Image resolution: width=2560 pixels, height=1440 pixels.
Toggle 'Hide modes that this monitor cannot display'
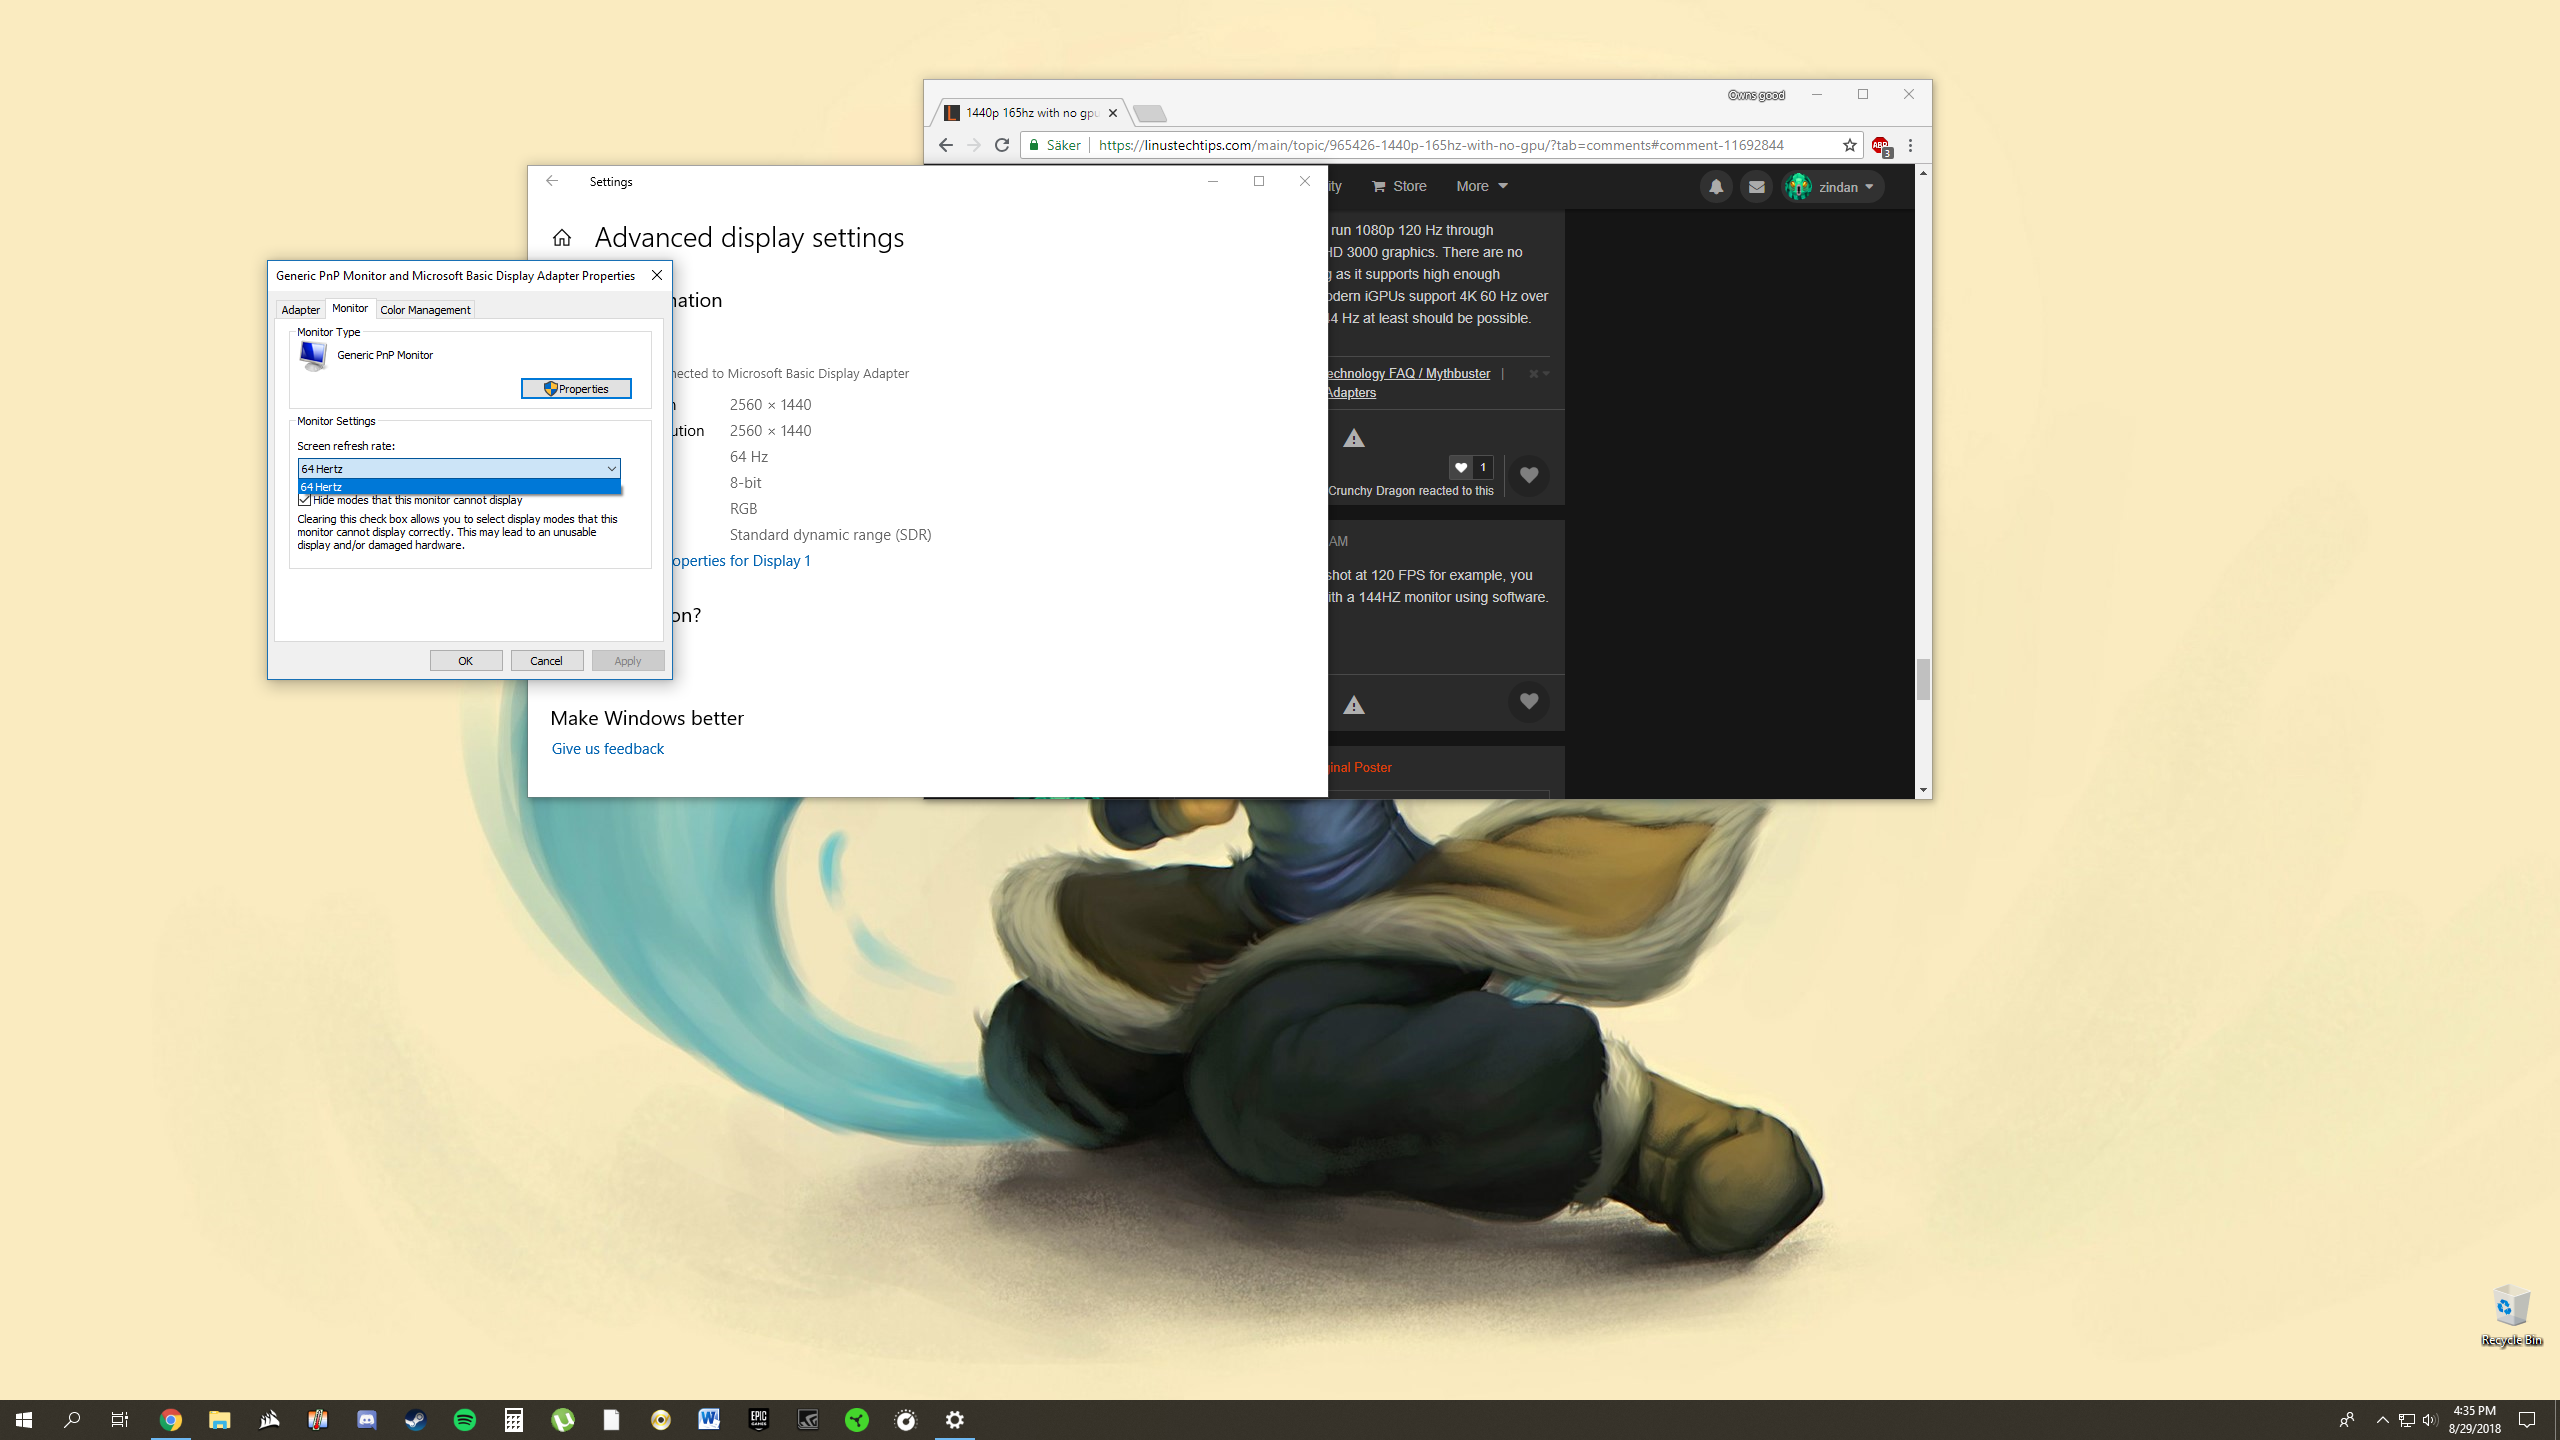coord(305,500)
